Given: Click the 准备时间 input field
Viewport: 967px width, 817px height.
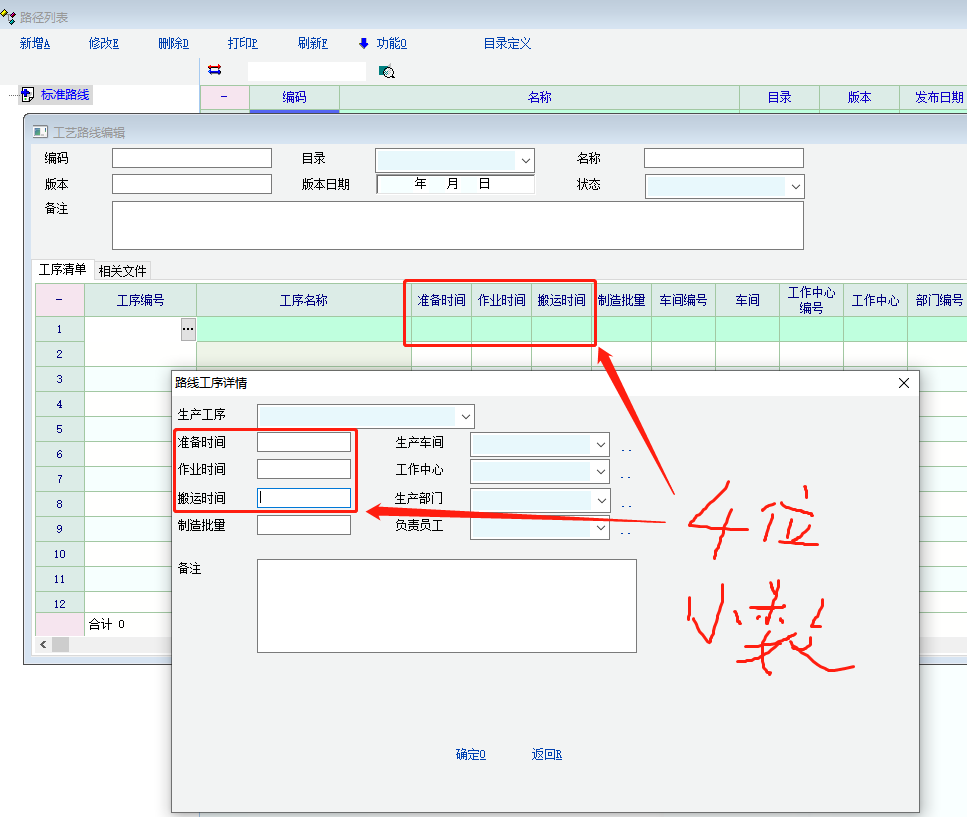Looking at the screenshot, I should coord(304,442).
